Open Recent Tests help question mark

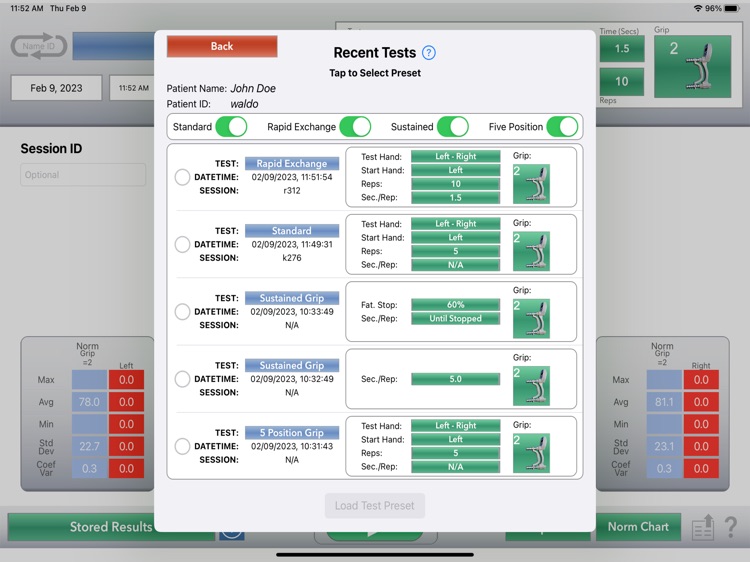tap(429, 53)
